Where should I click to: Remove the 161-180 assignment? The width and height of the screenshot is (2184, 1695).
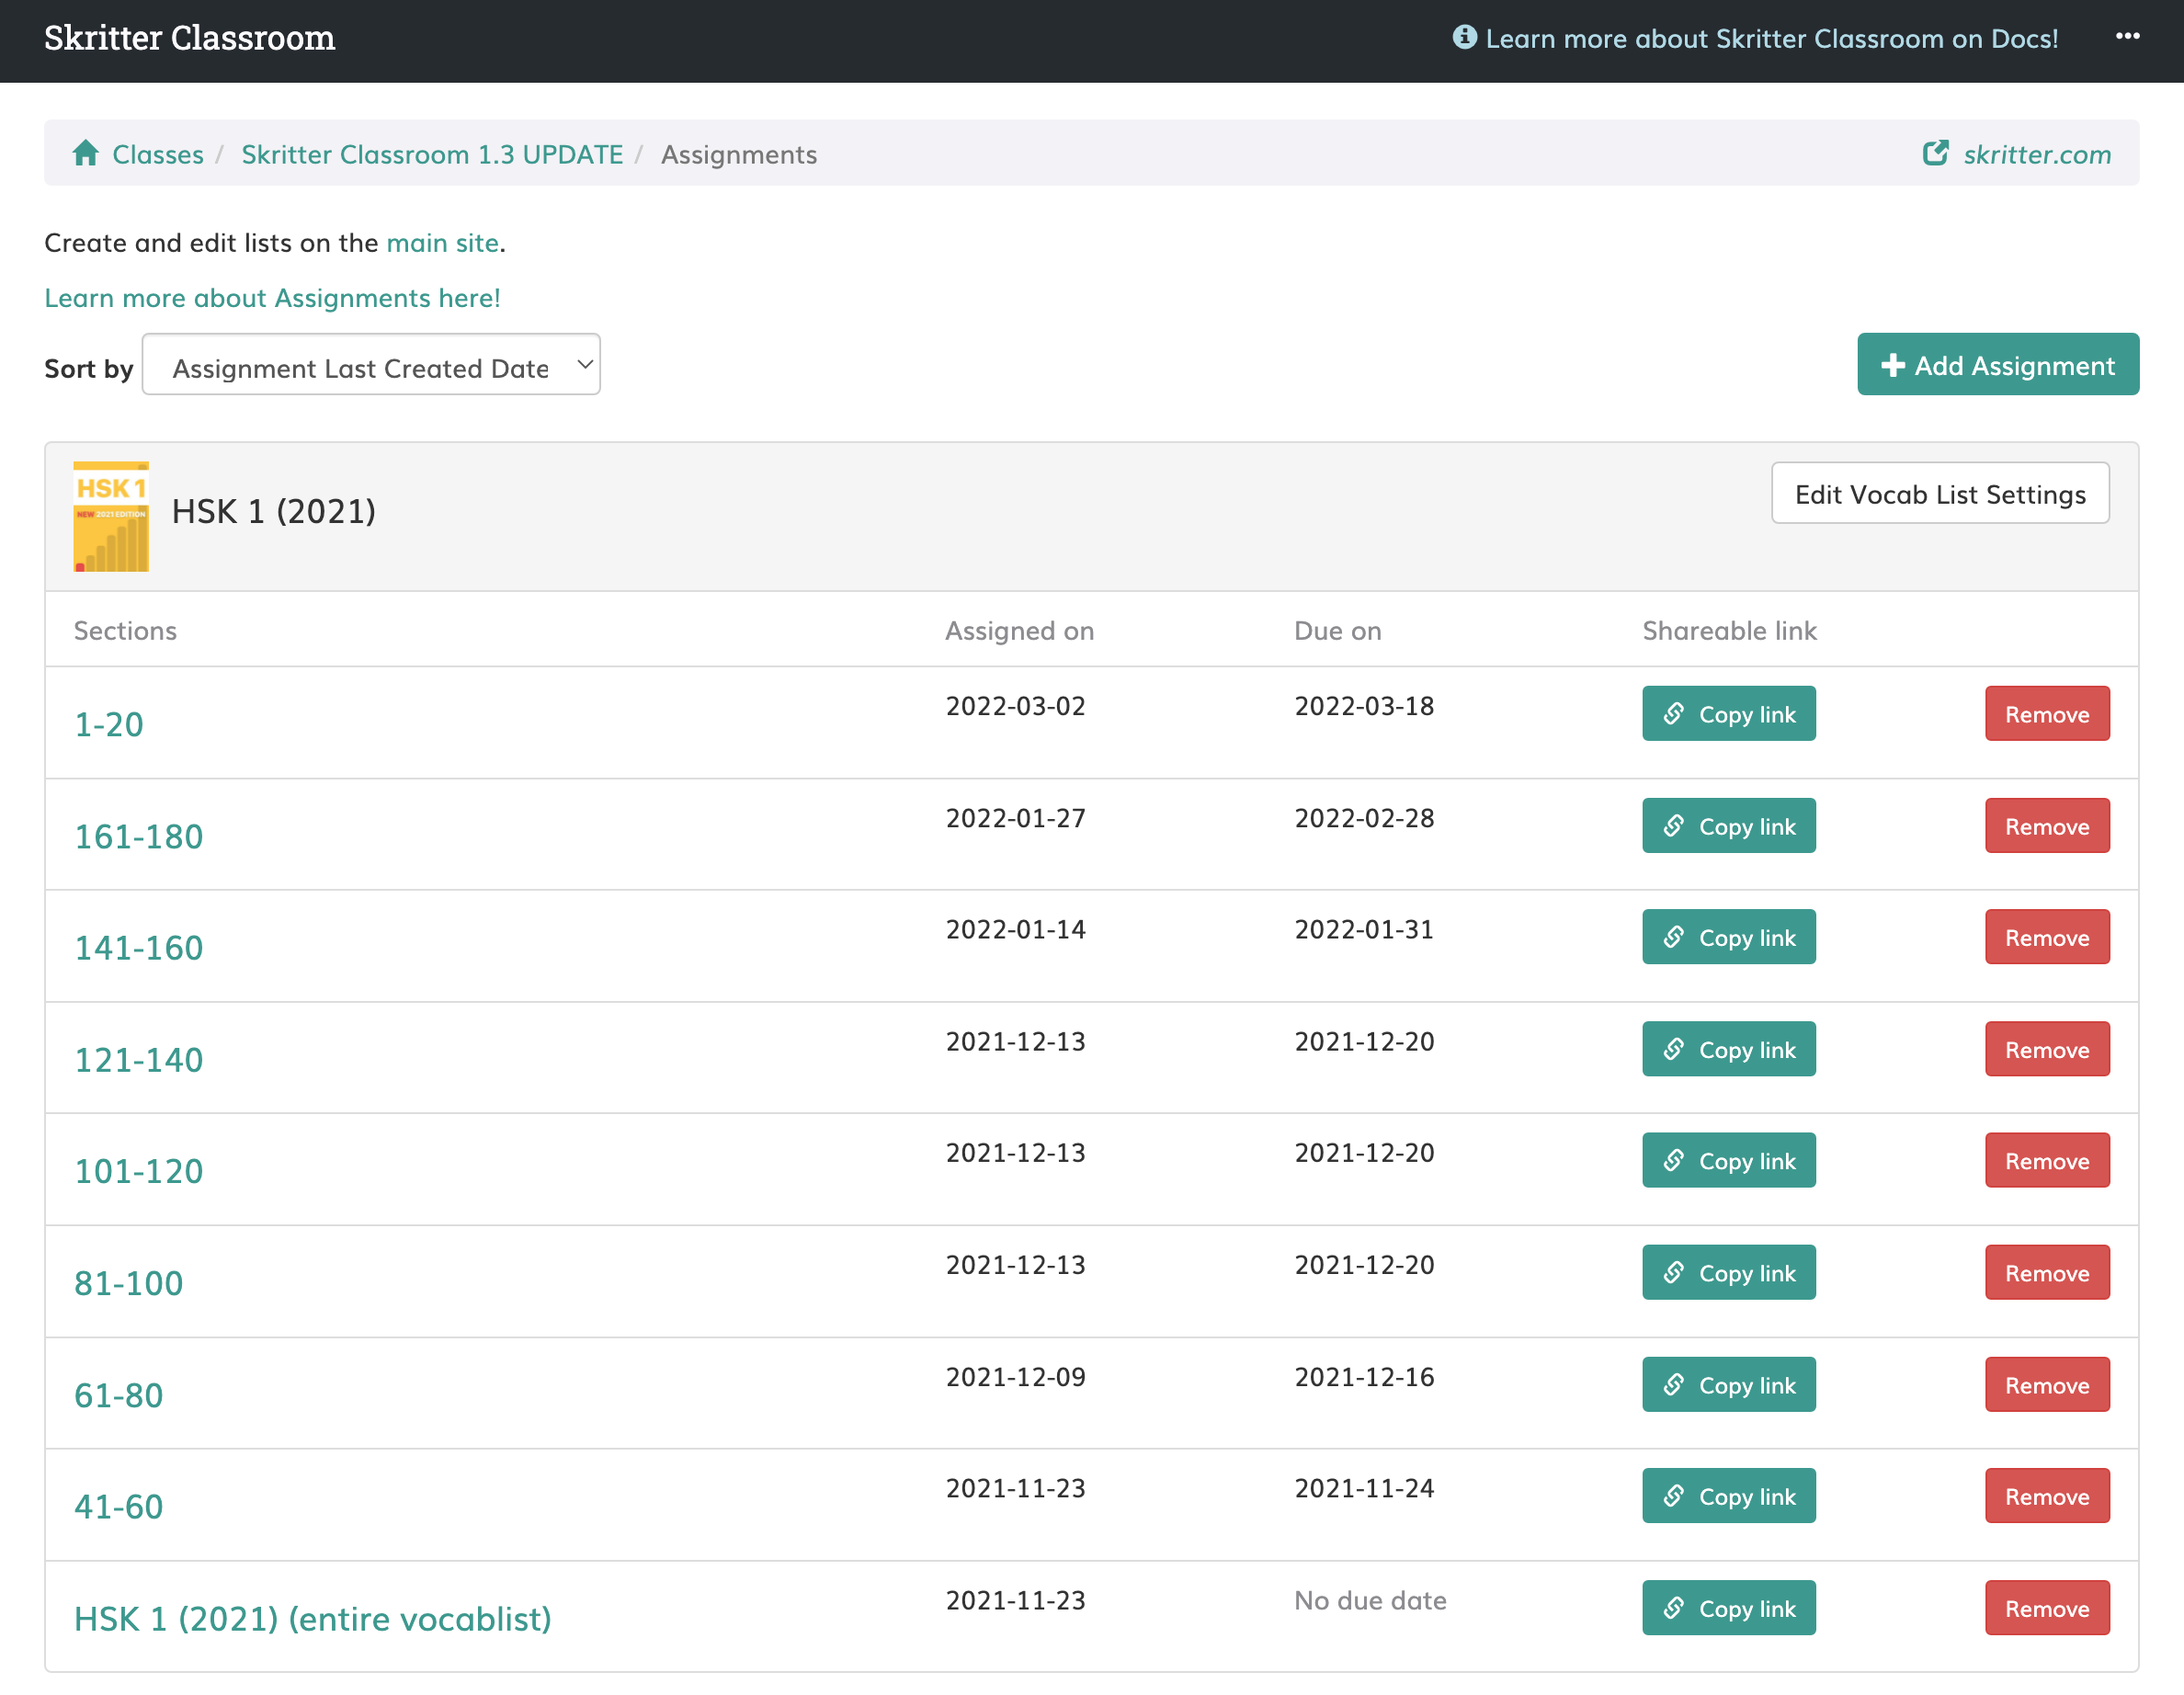coord(2047,825)
